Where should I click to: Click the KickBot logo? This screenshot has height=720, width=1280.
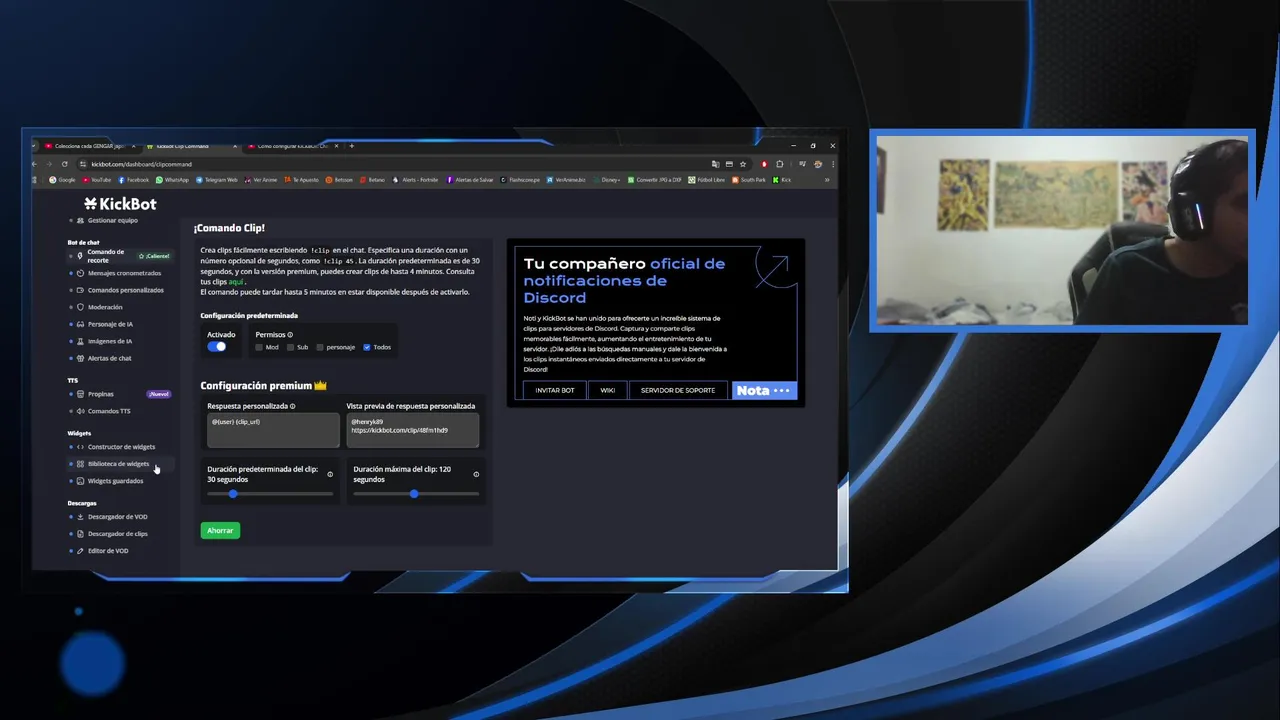(x=120, y=204)
